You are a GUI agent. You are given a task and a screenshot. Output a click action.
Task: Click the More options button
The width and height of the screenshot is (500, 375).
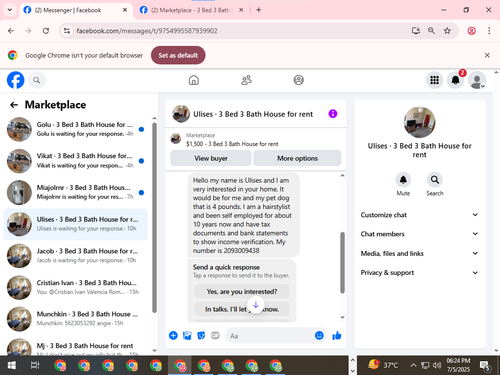pyautogui.click(x=297, y=158)
